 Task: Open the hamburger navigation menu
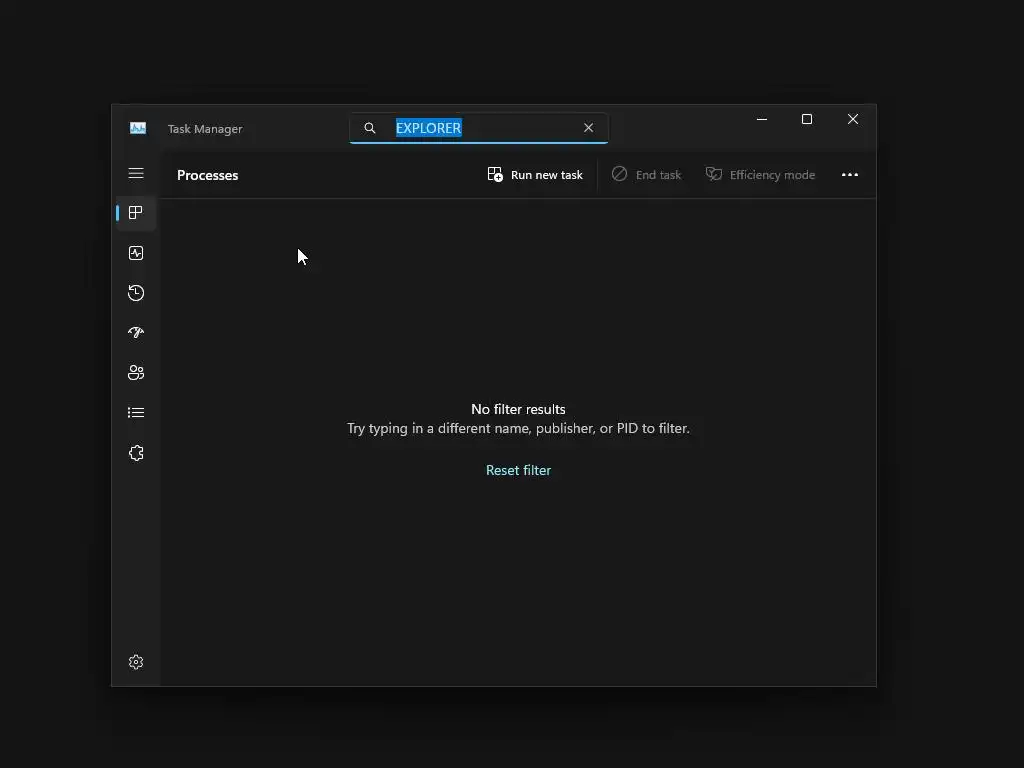tap(136, 173)
